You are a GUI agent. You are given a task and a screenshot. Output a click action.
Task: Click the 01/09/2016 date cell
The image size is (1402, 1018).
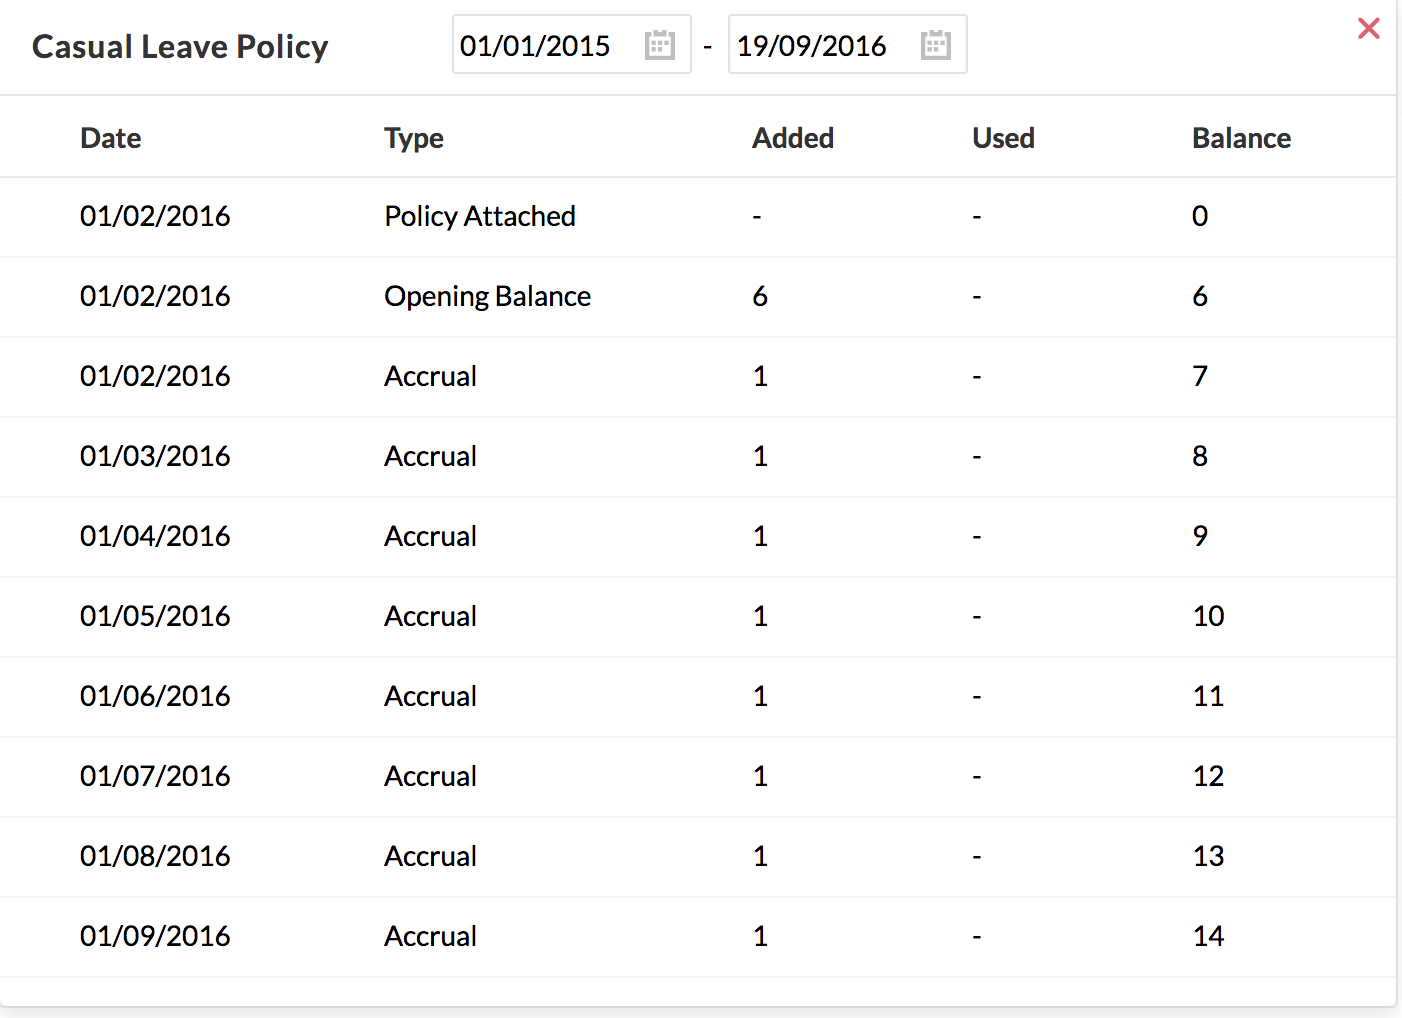tap(155, 936)
